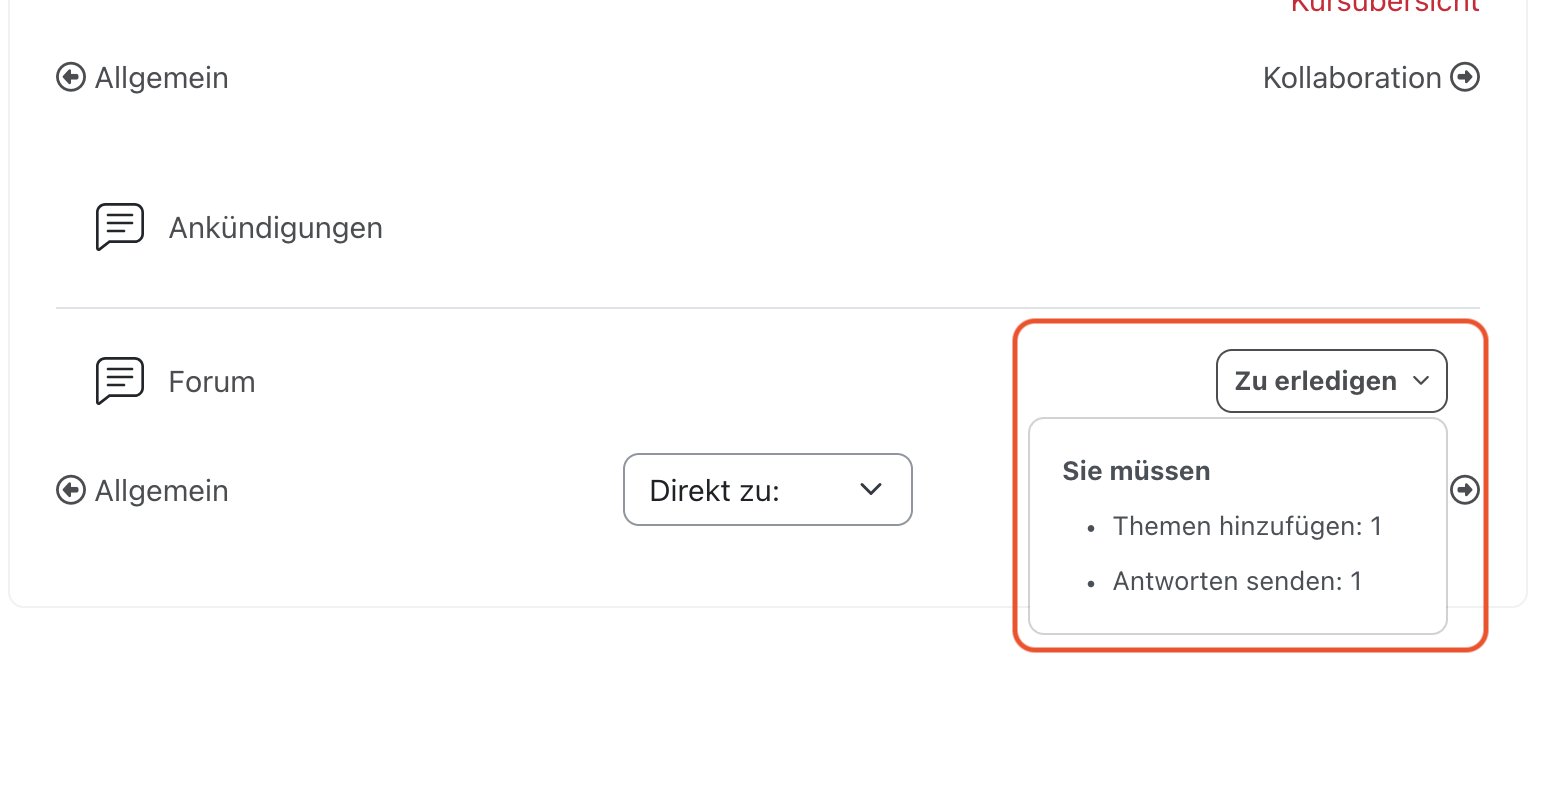This screenshot has height=790, width=1564.
Task: Click the speech-bubble icon beside Forum
Action: click(120, 381)
